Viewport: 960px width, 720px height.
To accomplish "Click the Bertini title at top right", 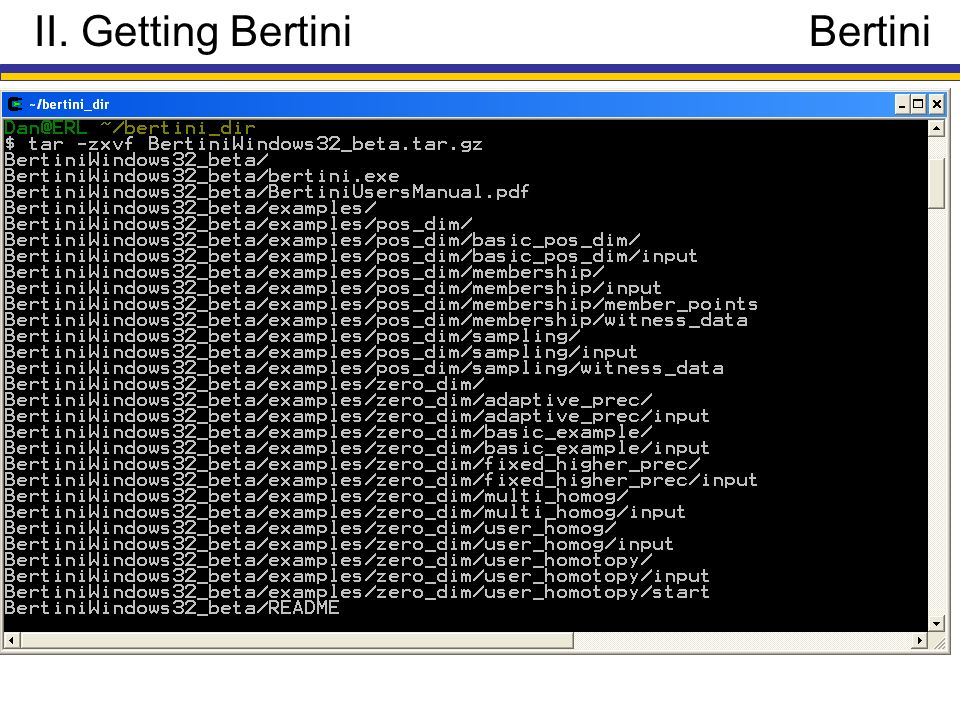I will [869, 31].
